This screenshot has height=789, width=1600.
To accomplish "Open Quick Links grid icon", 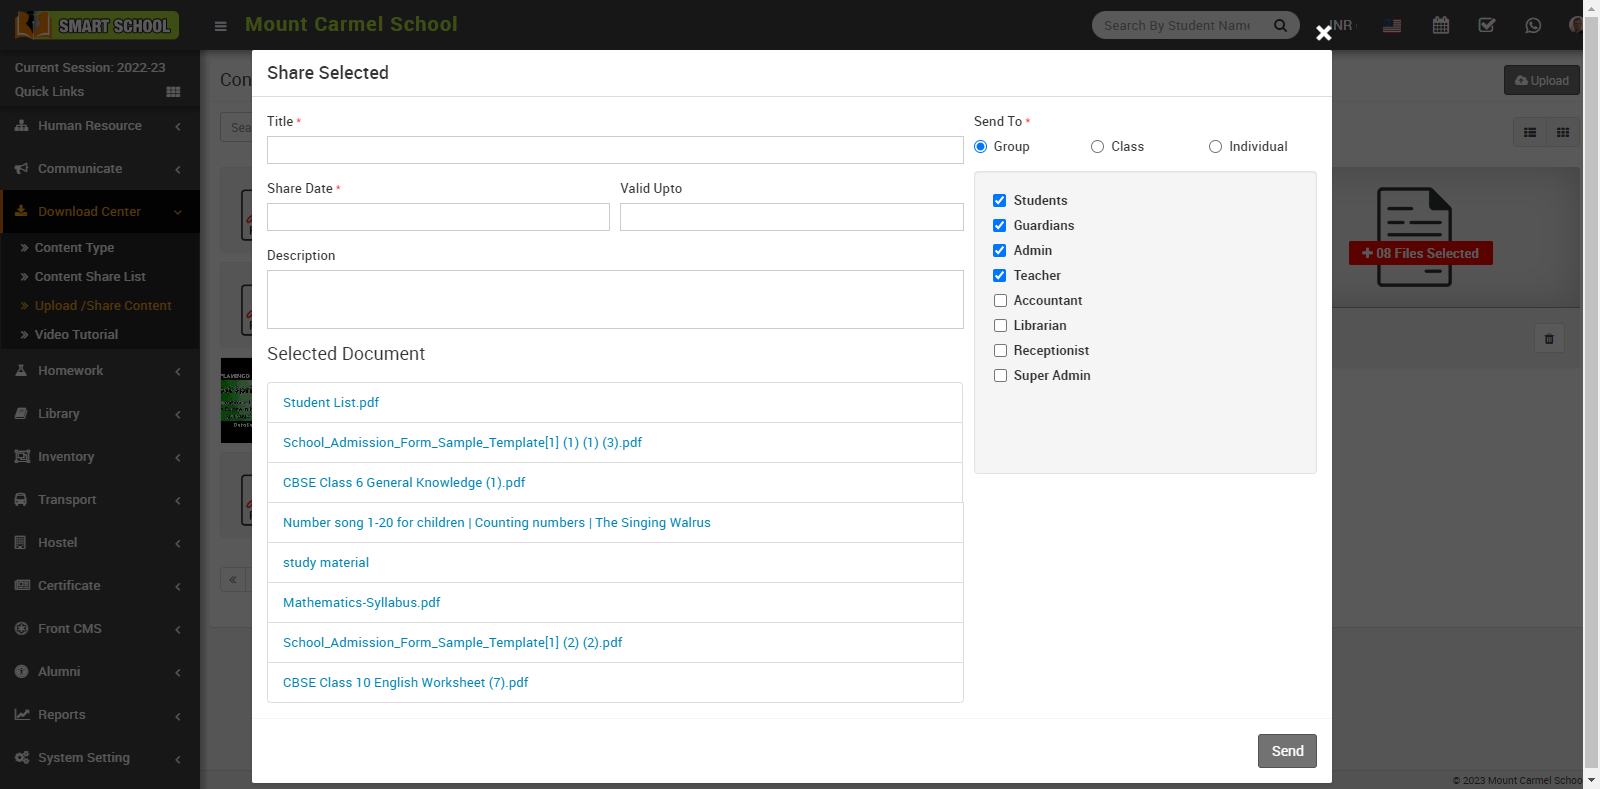I will click(x=173, y=92).
